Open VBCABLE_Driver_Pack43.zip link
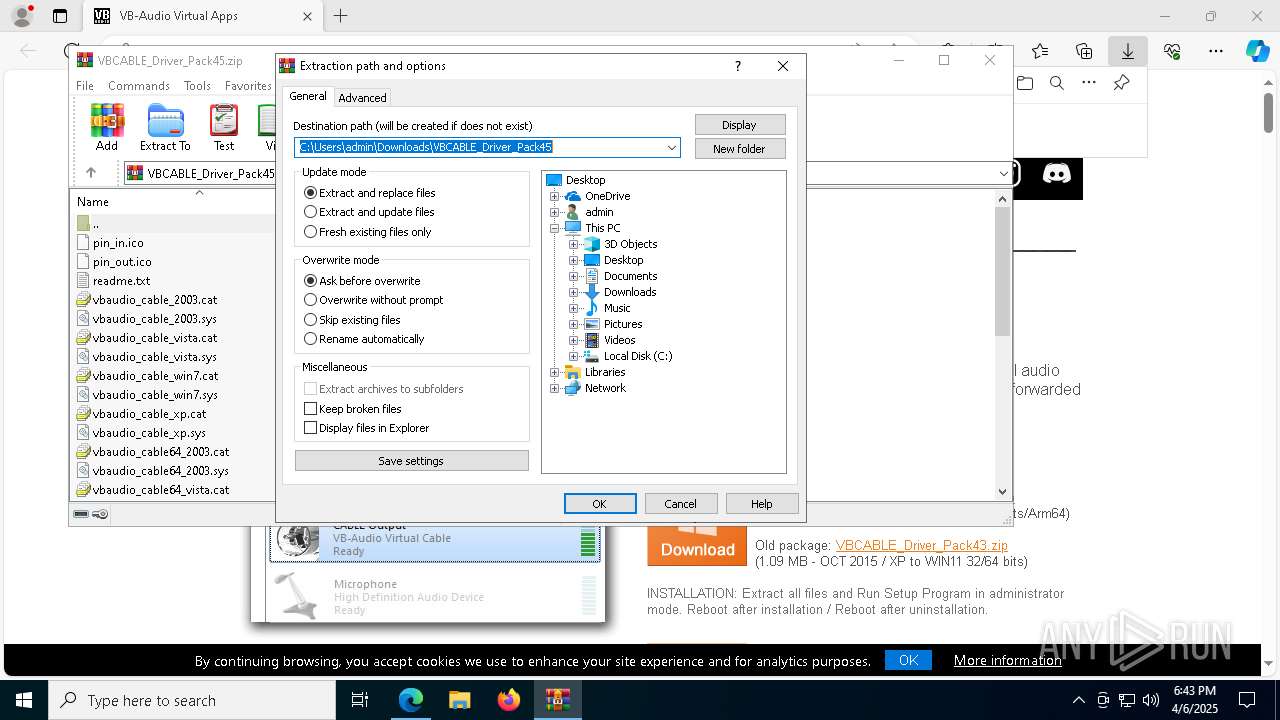Image resolution: width=1280 pixels, height=720 pixels. coord(922,545)
